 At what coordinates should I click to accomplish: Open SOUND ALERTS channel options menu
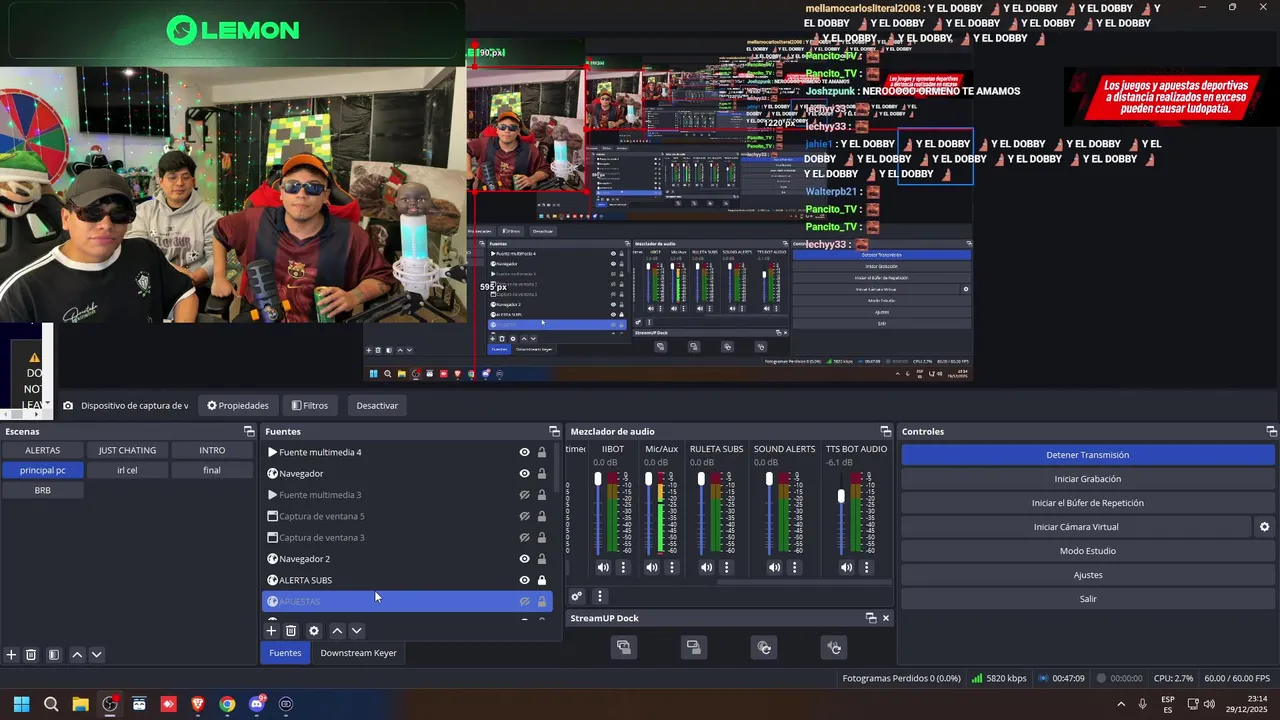794,567
